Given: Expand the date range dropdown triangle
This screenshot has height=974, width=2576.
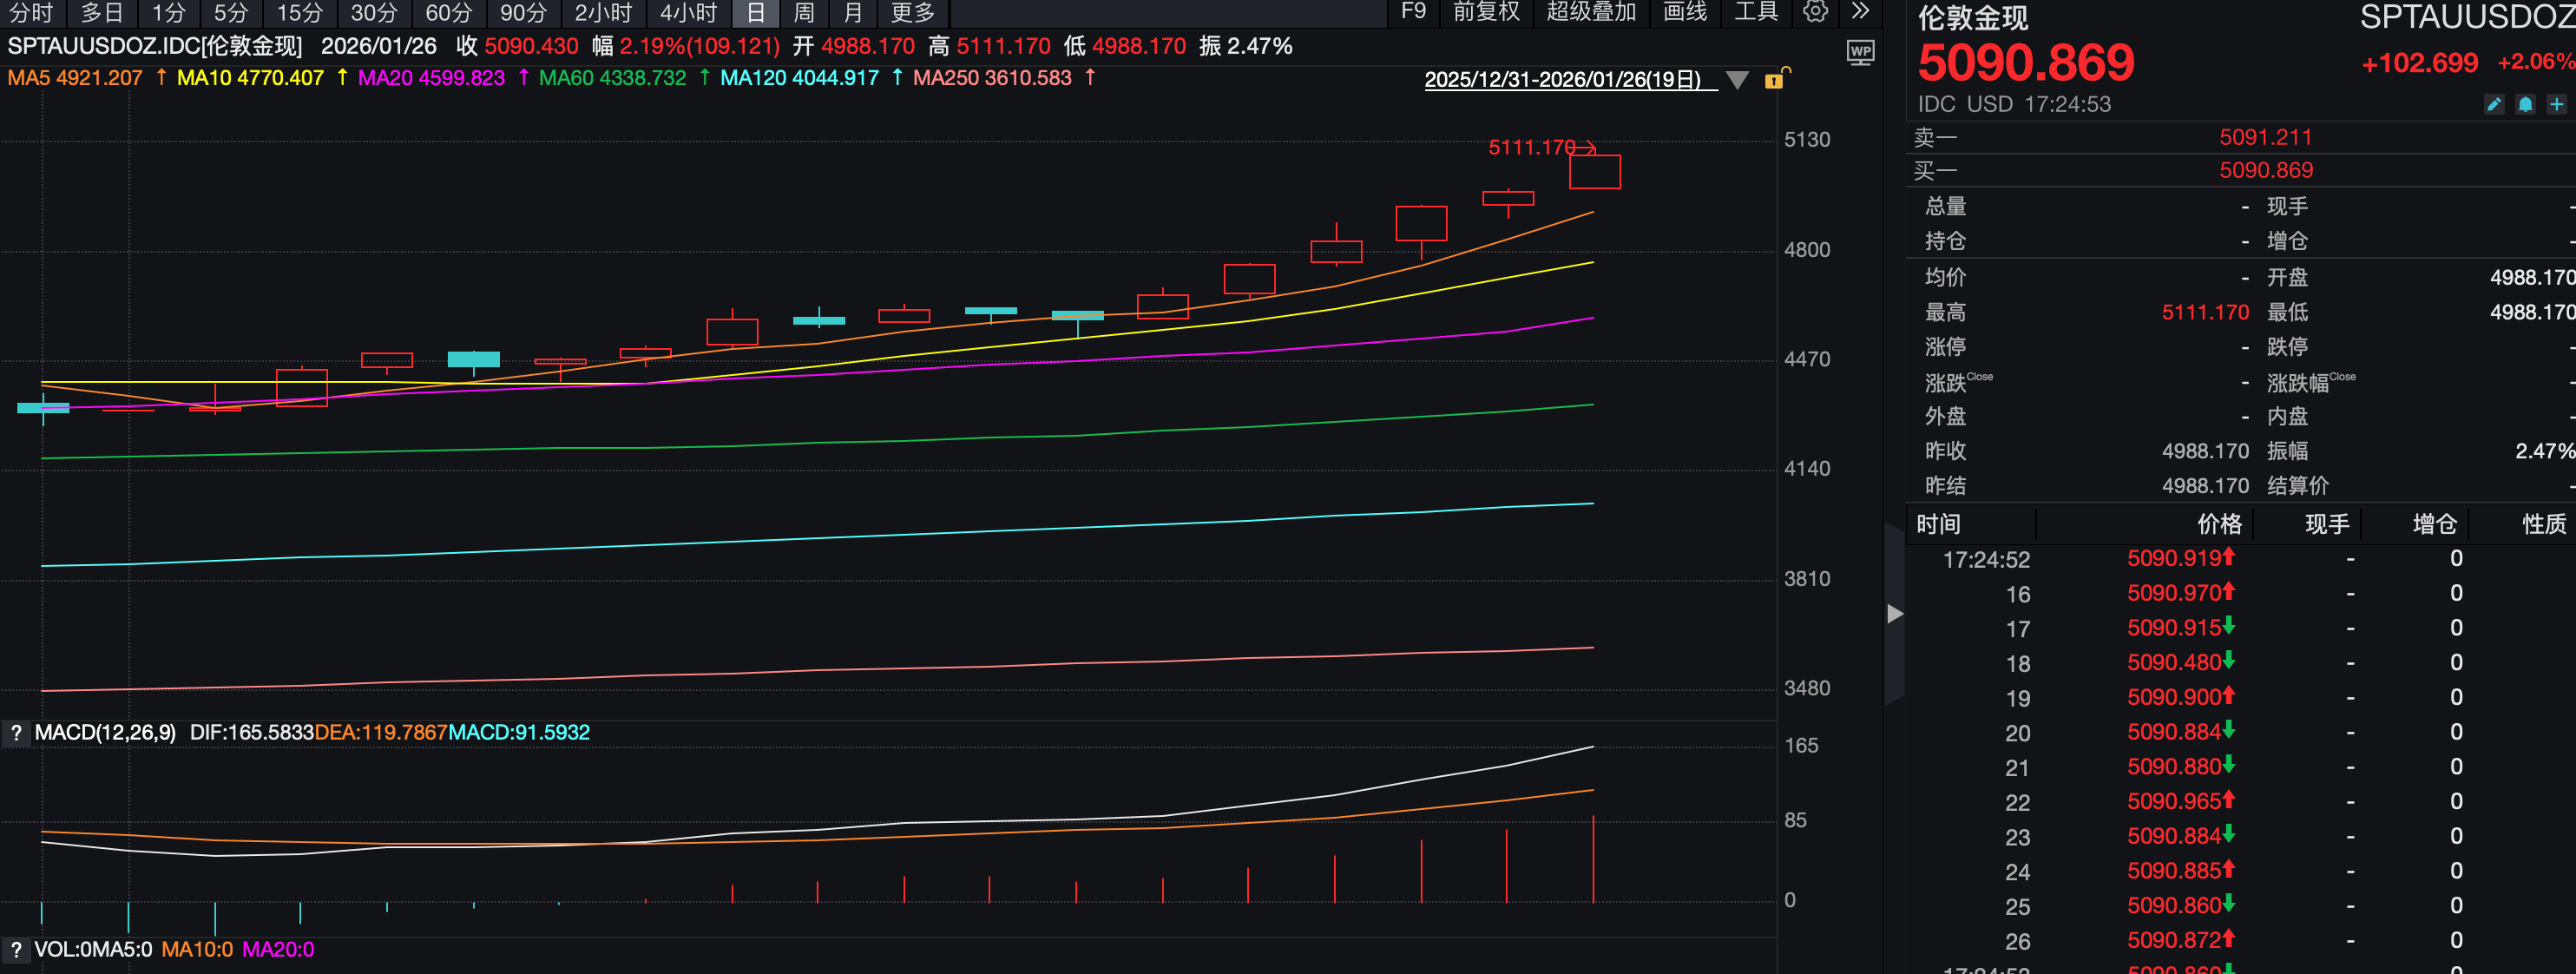Looking at the screenshot, I should [1738, 80].
